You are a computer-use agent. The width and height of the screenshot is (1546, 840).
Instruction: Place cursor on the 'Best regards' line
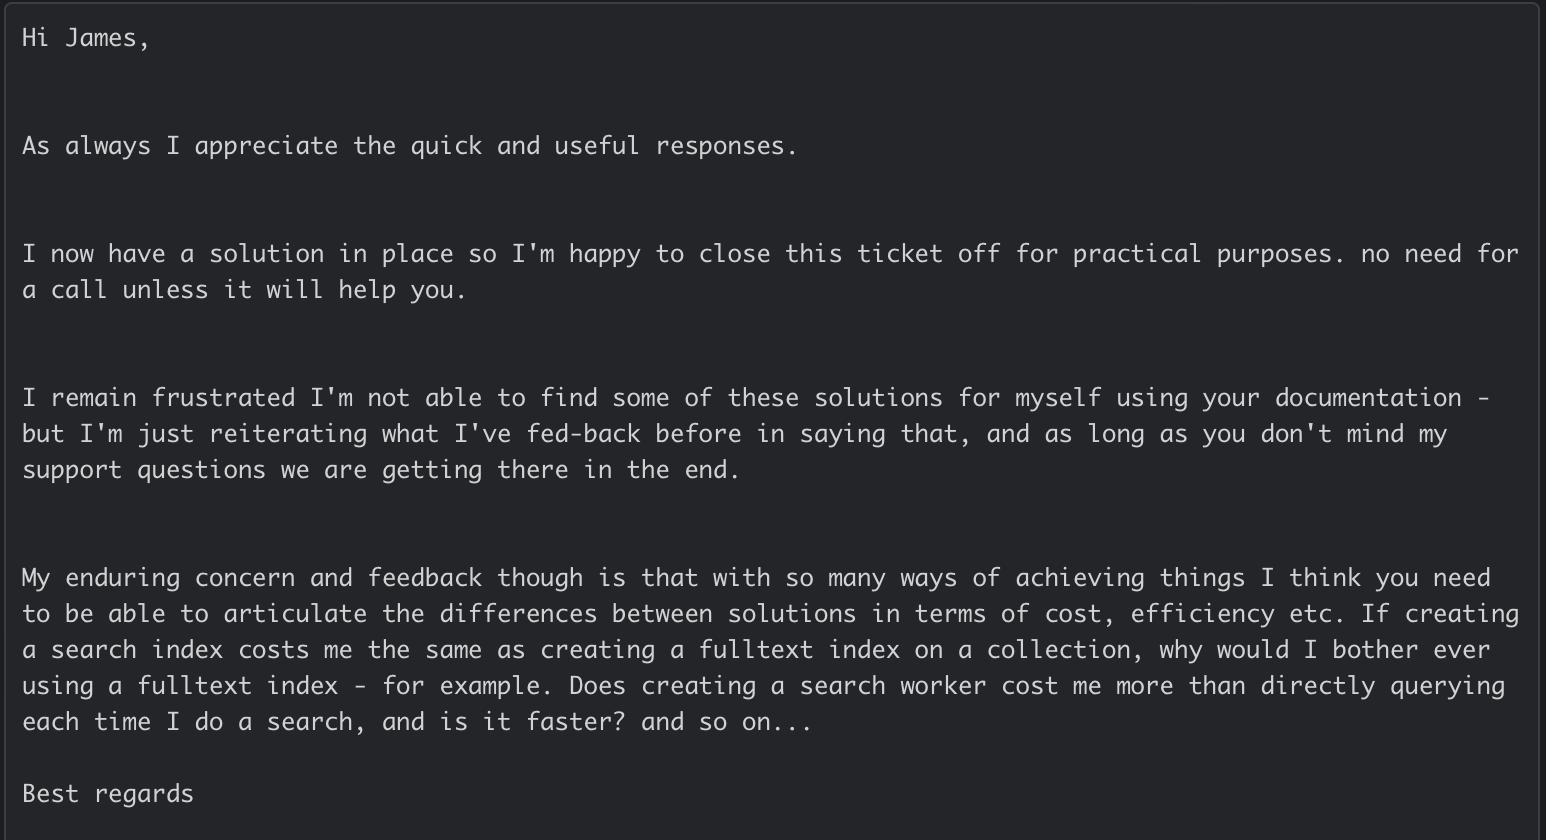108,794
